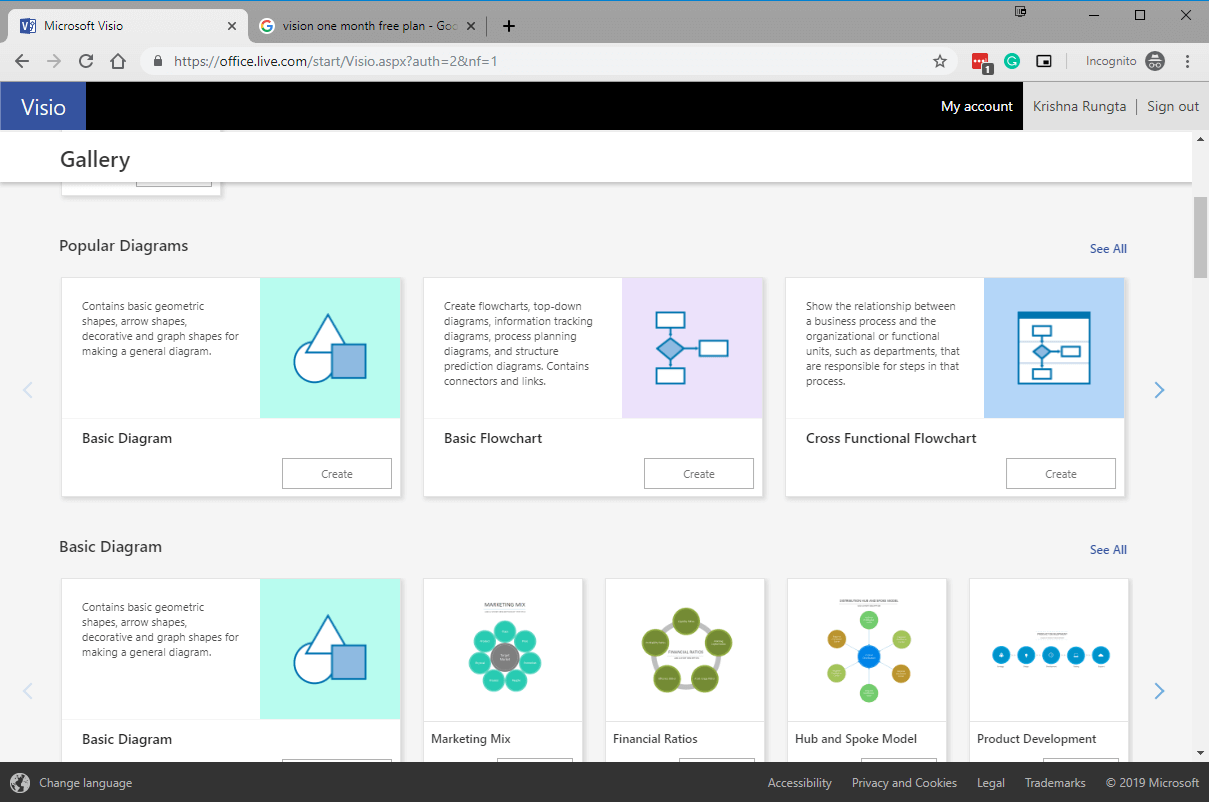
Task: Go to the browser home icon
Action: pos(118,61)
